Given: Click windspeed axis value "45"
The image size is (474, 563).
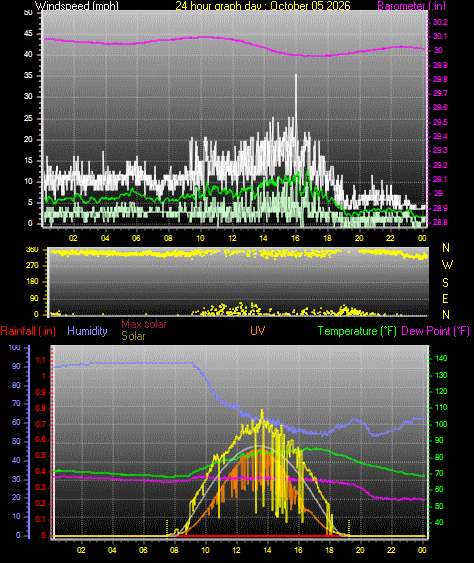Looking at the screenshot, I should pyautogui.click(x=28, y=33).
